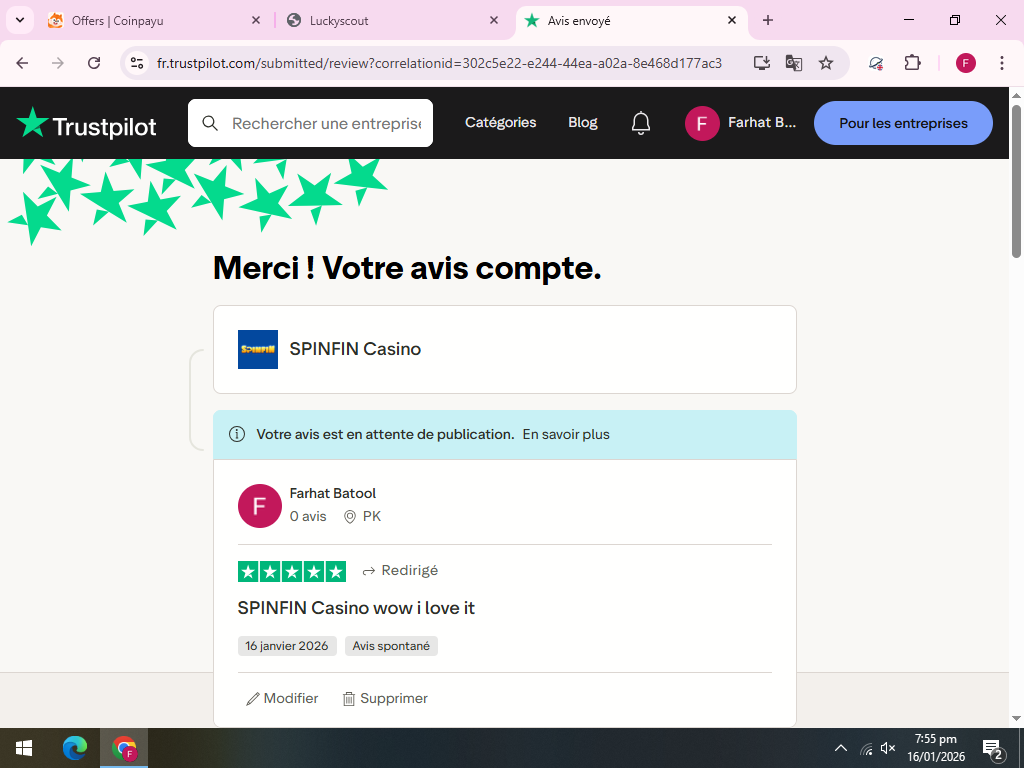
Task: Open the taskbar clock and date
Action: tap(936, 748)
